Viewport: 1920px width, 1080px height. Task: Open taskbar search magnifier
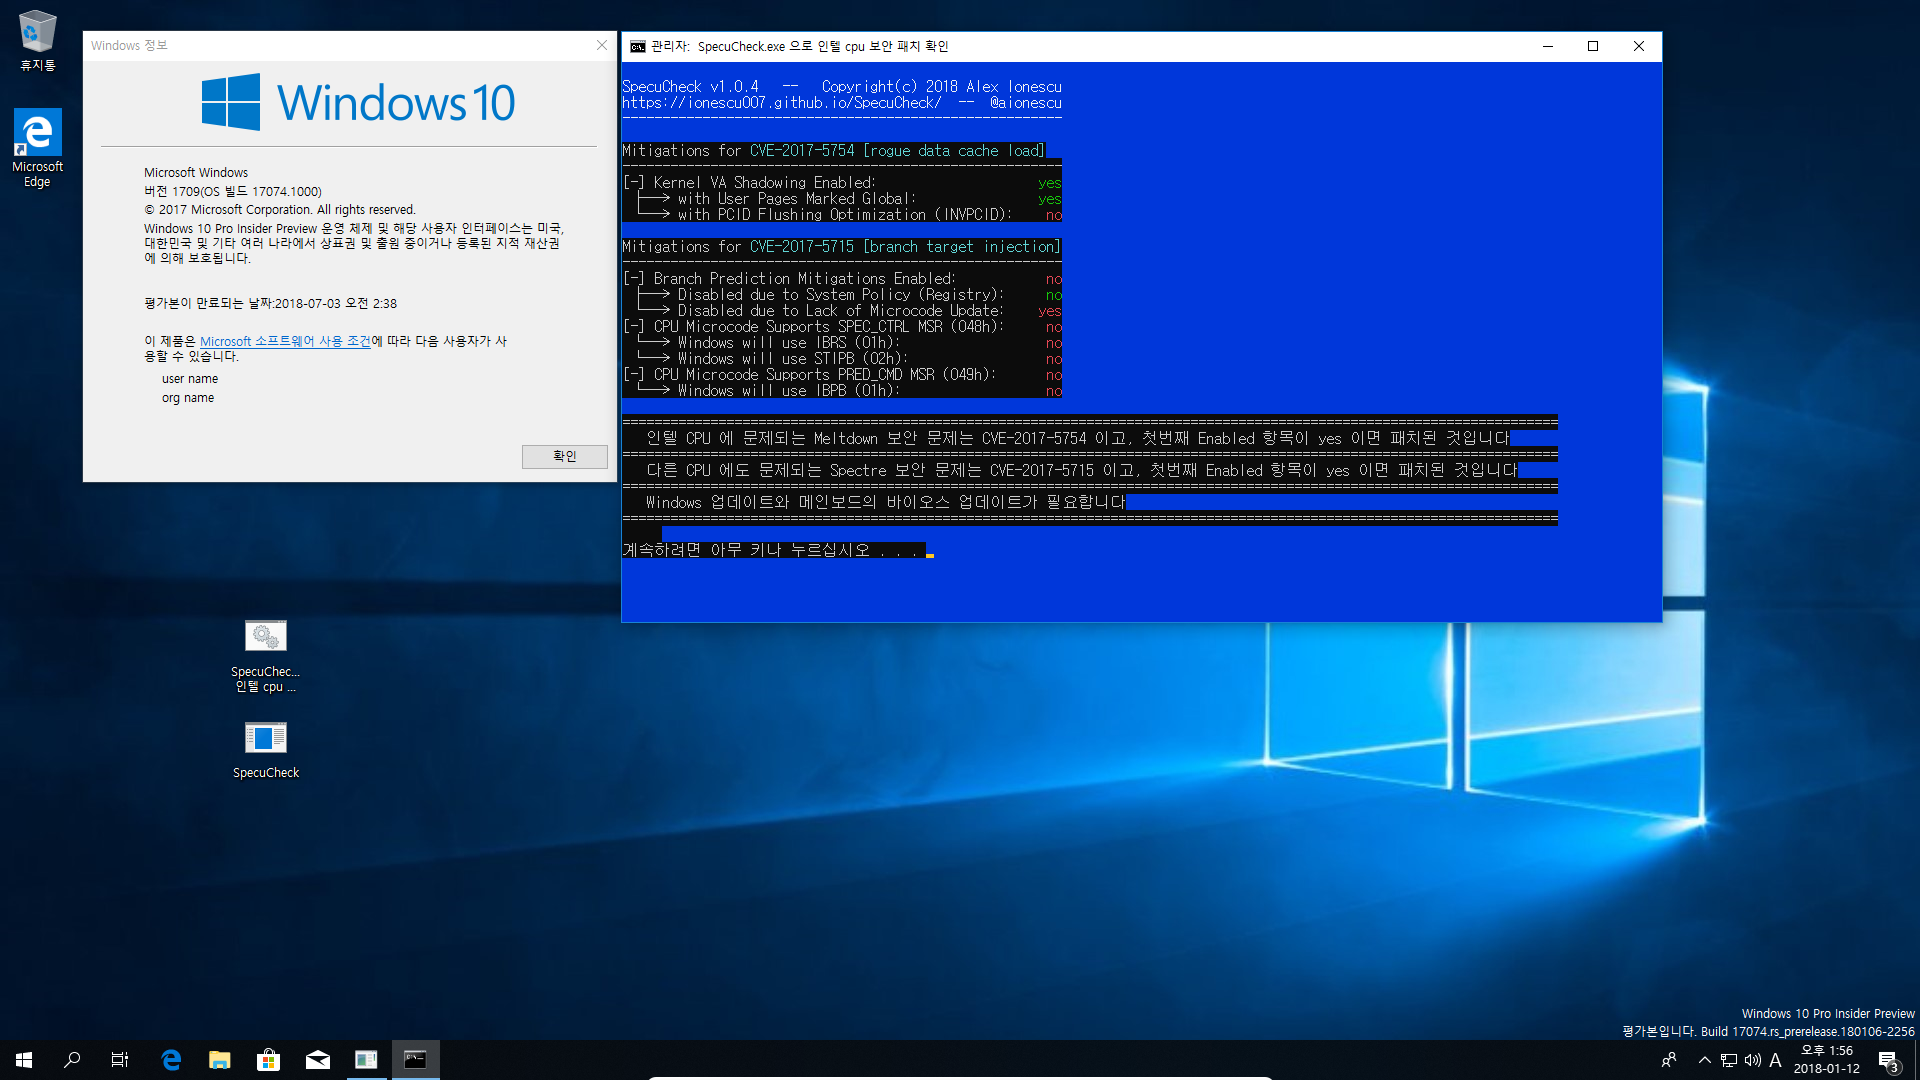[72, 1060]
